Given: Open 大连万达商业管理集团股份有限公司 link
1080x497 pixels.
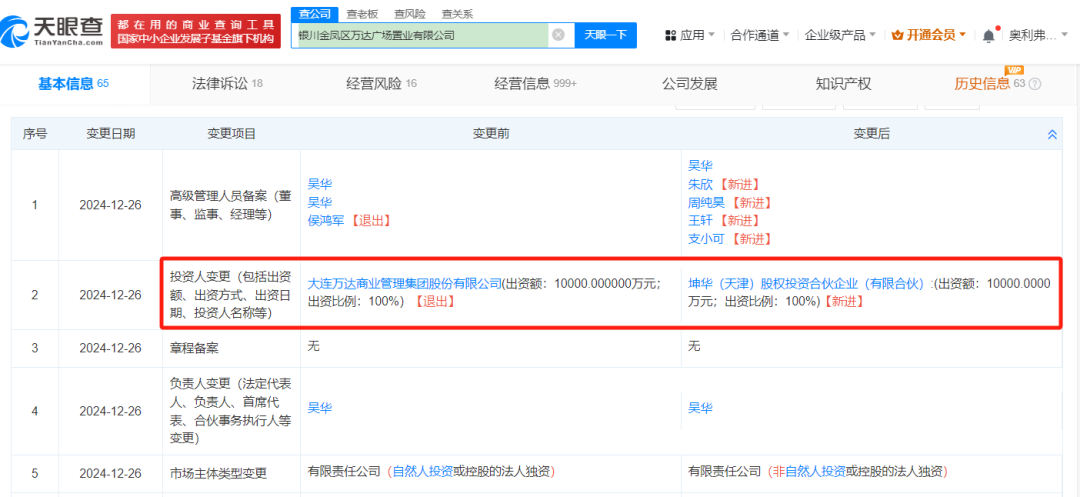Looking at the screenshot, I should tap(404, 283).
